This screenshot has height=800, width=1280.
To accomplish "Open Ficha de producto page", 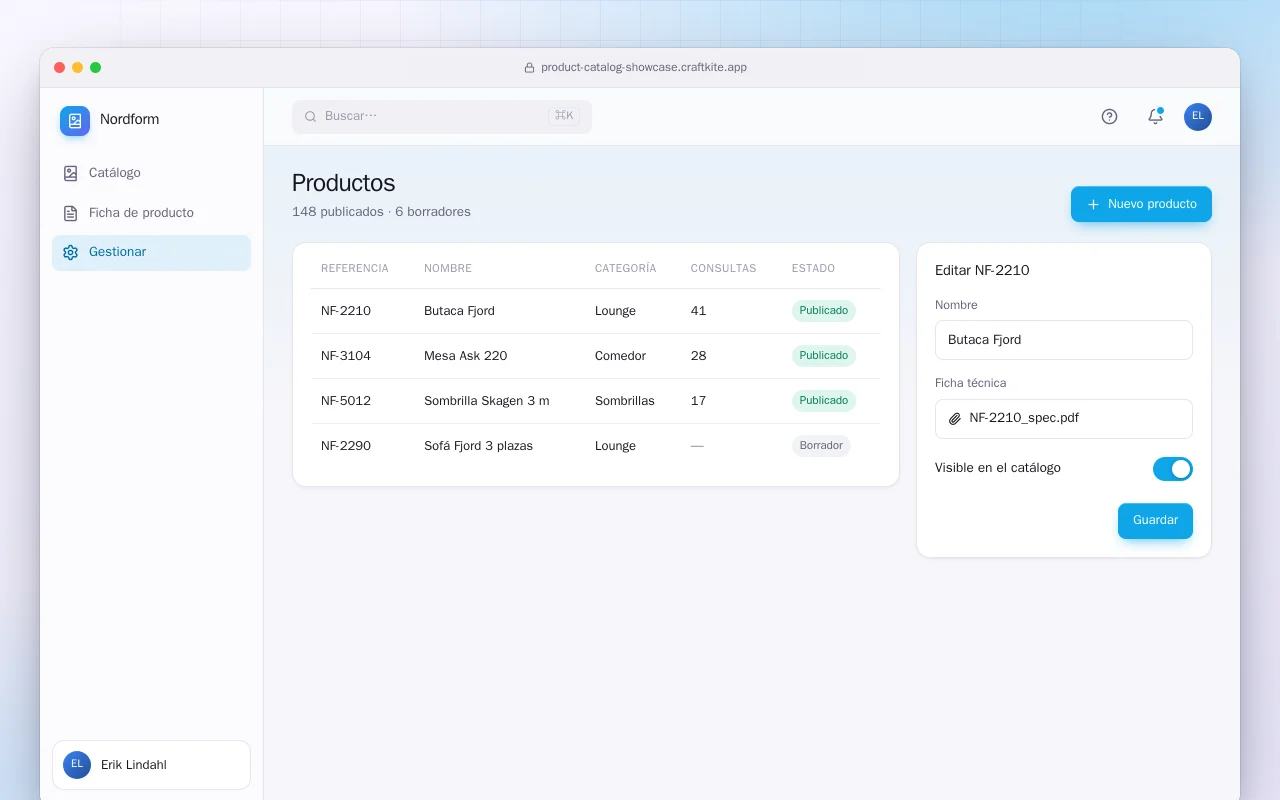I will click(x=151, y=213).
